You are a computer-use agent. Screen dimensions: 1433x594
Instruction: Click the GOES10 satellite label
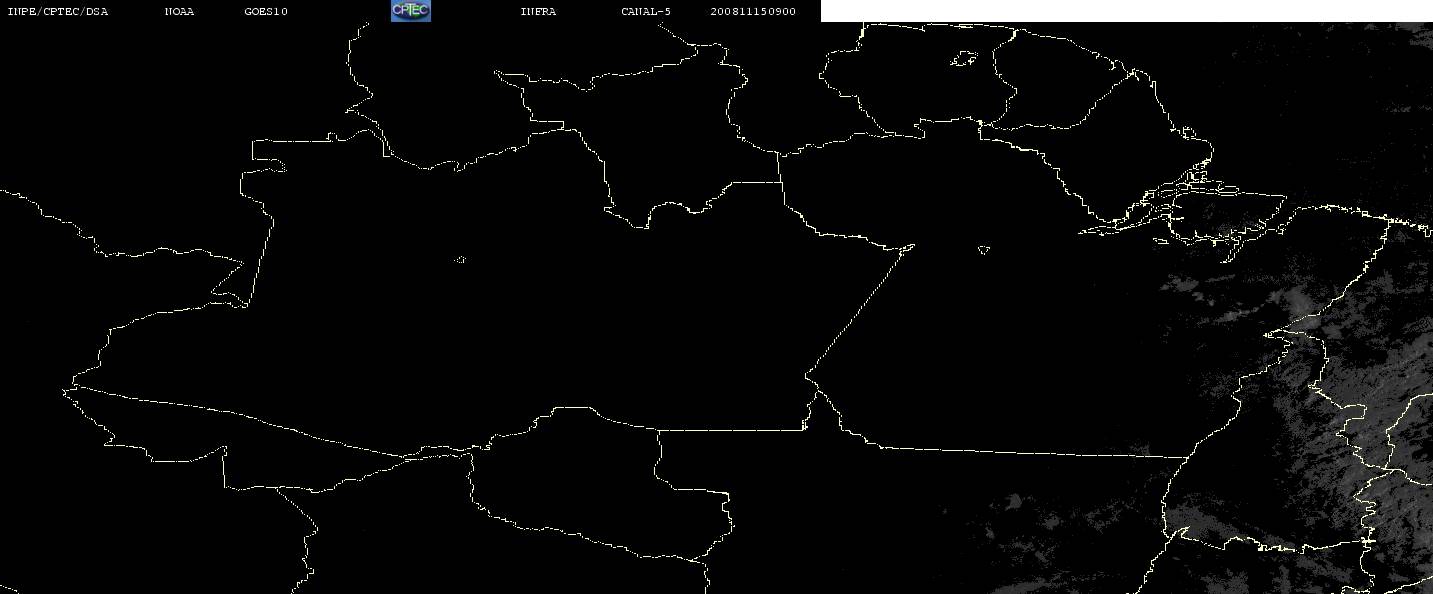(x=266, y=12)
